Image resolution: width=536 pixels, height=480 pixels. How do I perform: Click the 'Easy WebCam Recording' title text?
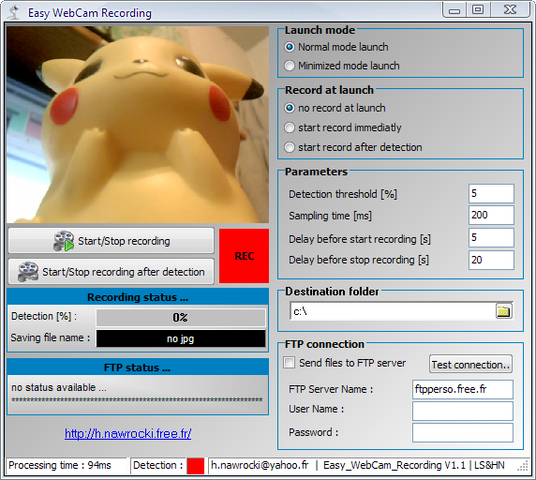(x=90, y=13)
